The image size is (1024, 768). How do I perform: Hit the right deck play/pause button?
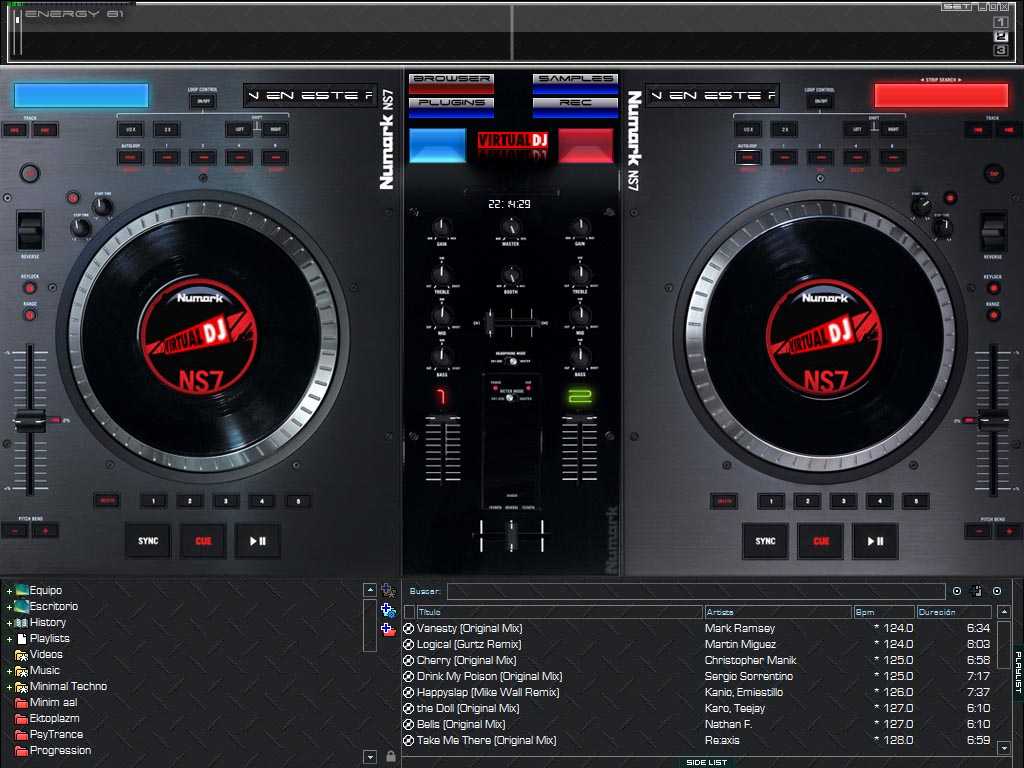coord(875,541)
